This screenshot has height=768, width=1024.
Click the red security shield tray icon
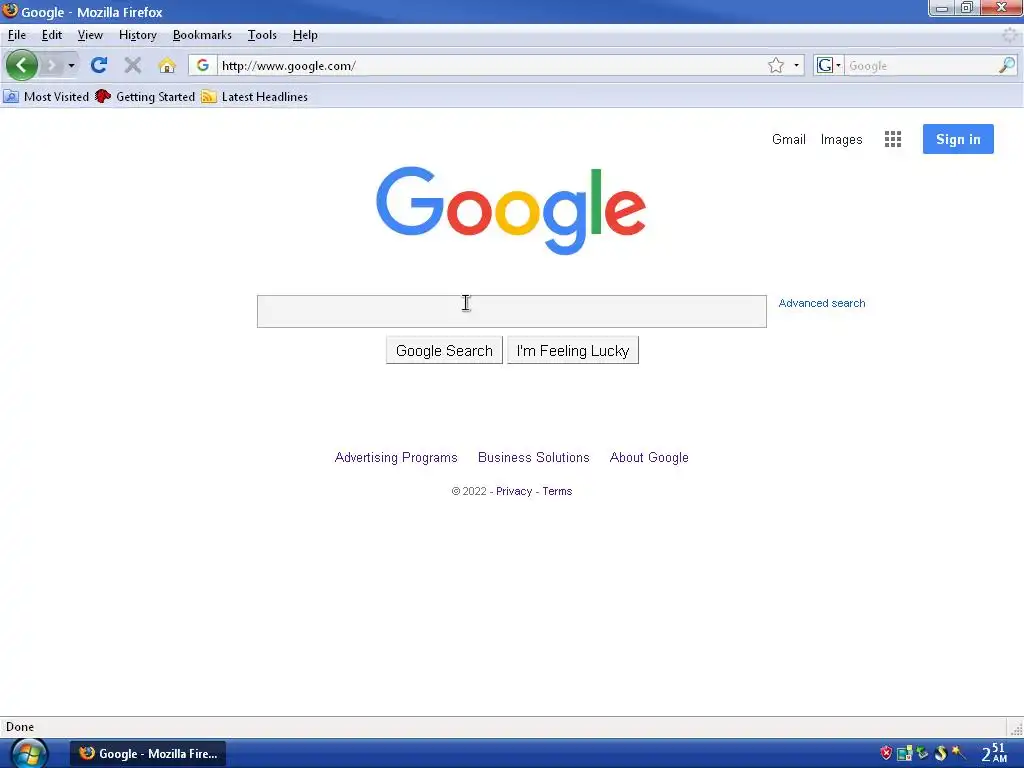coord(886,753)
